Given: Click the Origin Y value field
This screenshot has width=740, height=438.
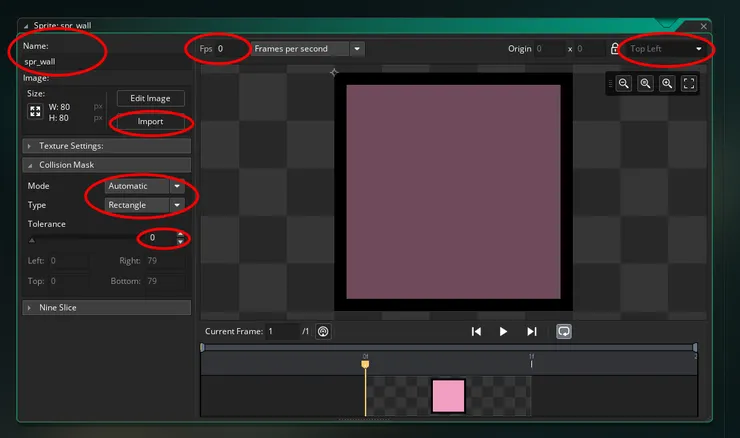Looking at the screenshot, I should point(590,49).
